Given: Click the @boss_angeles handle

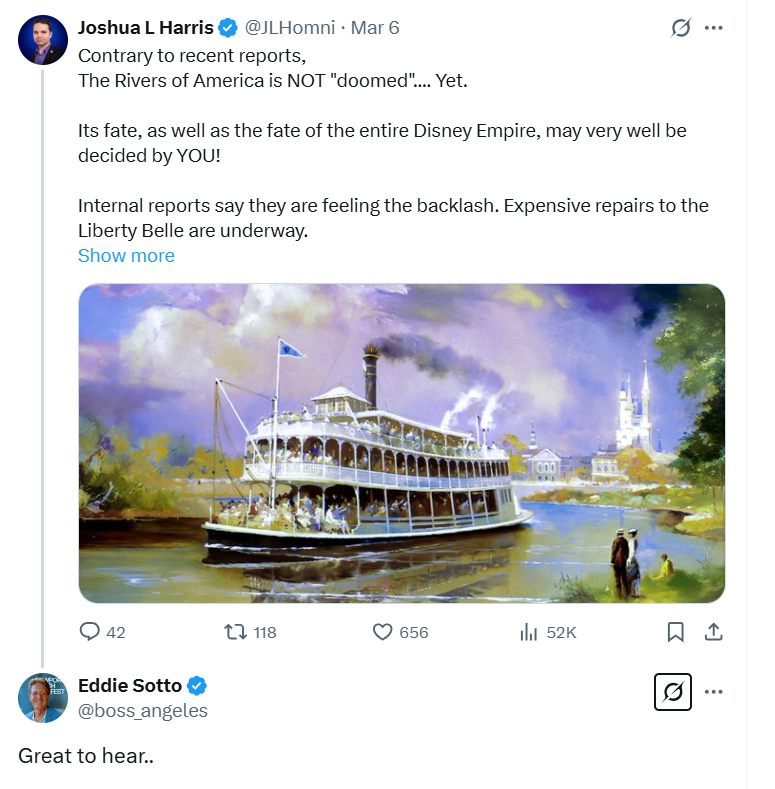Looking at the screenshot, I should coord(143,711).
